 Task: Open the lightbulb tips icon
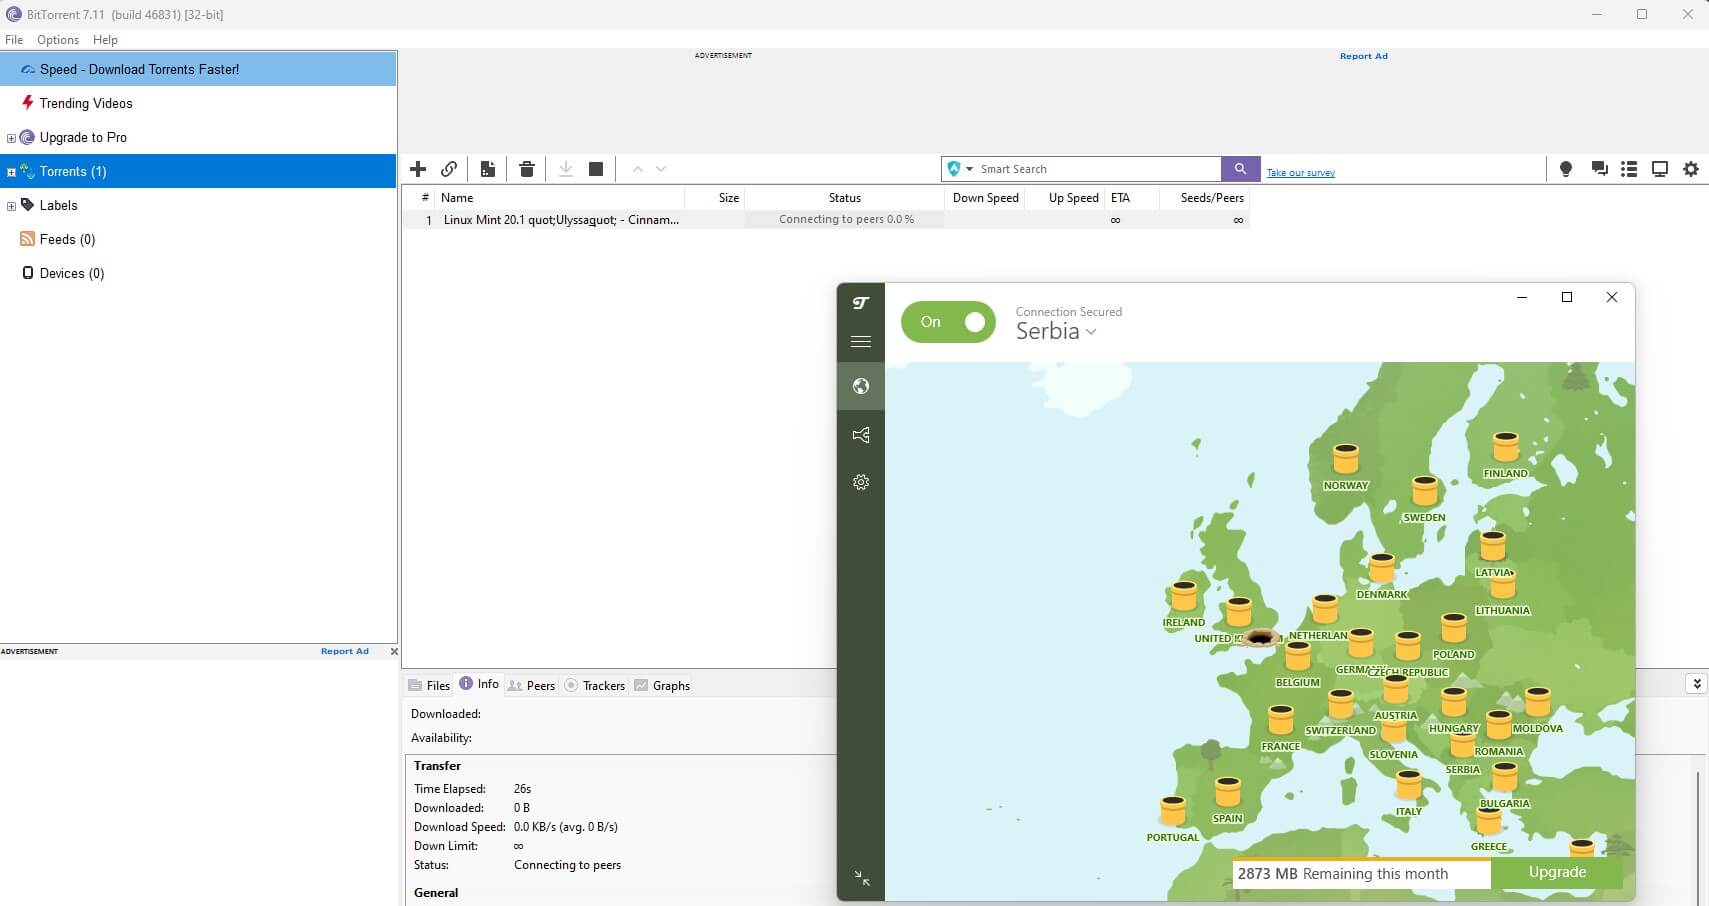1566,169
